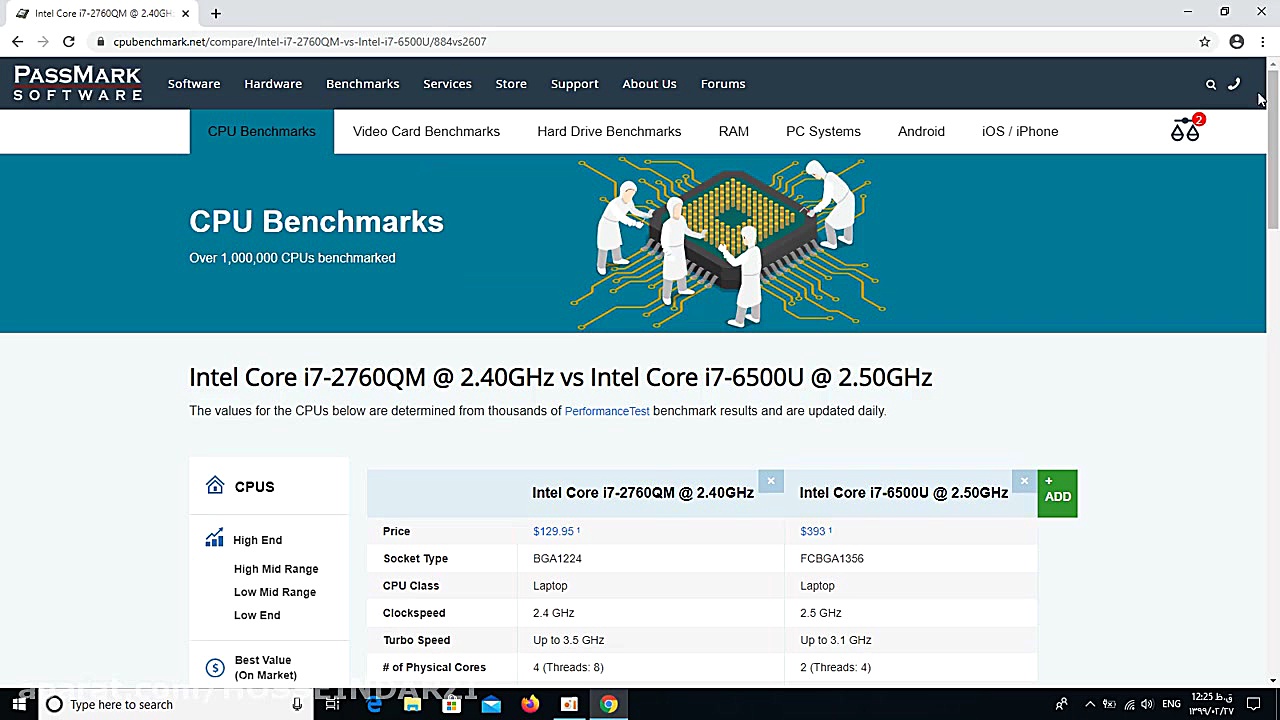Follow the PerformanceTest link
Viewport: 1280px width, 720px height.
coord(607,411)
